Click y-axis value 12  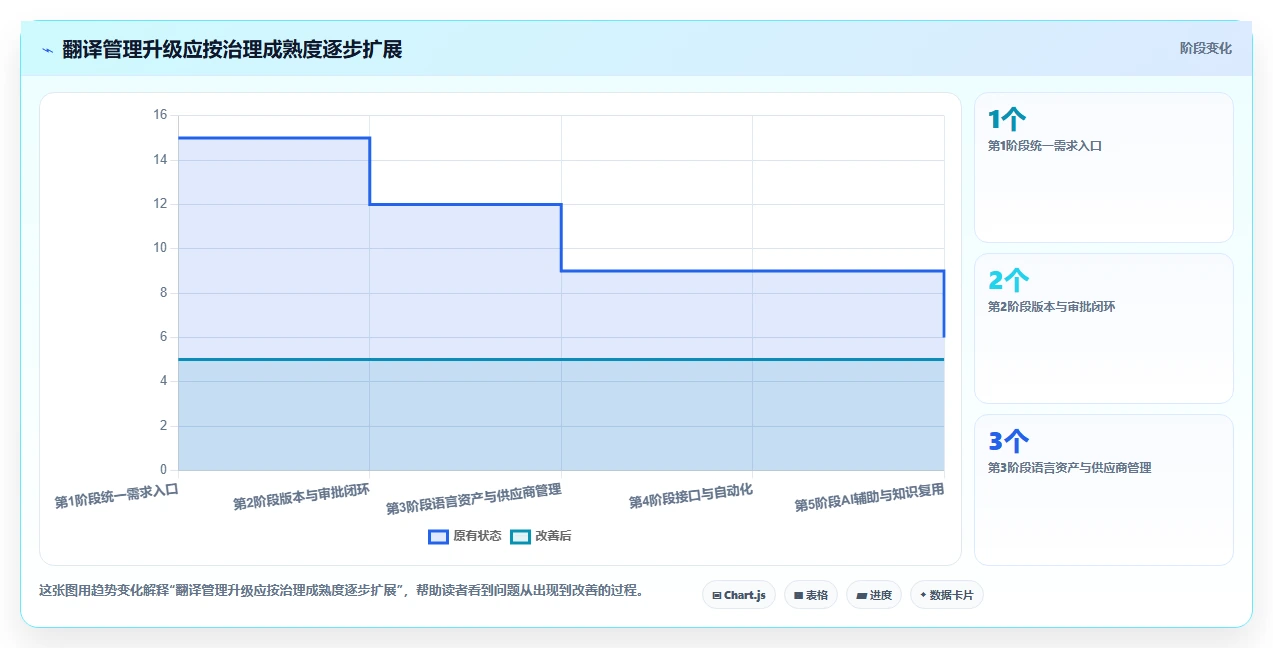pyautogui.click(x=160, y=204)
